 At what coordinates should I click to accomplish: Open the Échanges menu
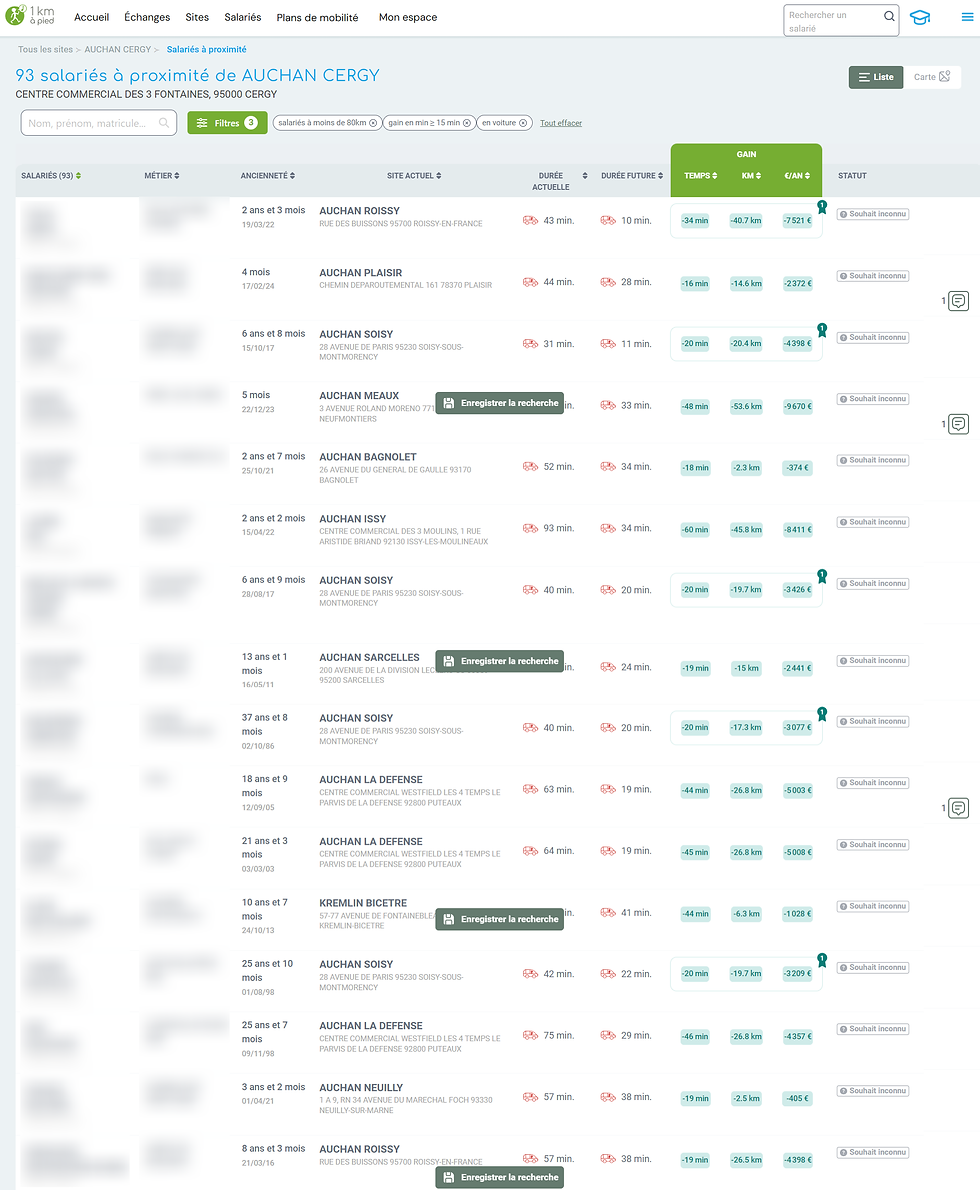pyautogui.click(x=147, y=17)
